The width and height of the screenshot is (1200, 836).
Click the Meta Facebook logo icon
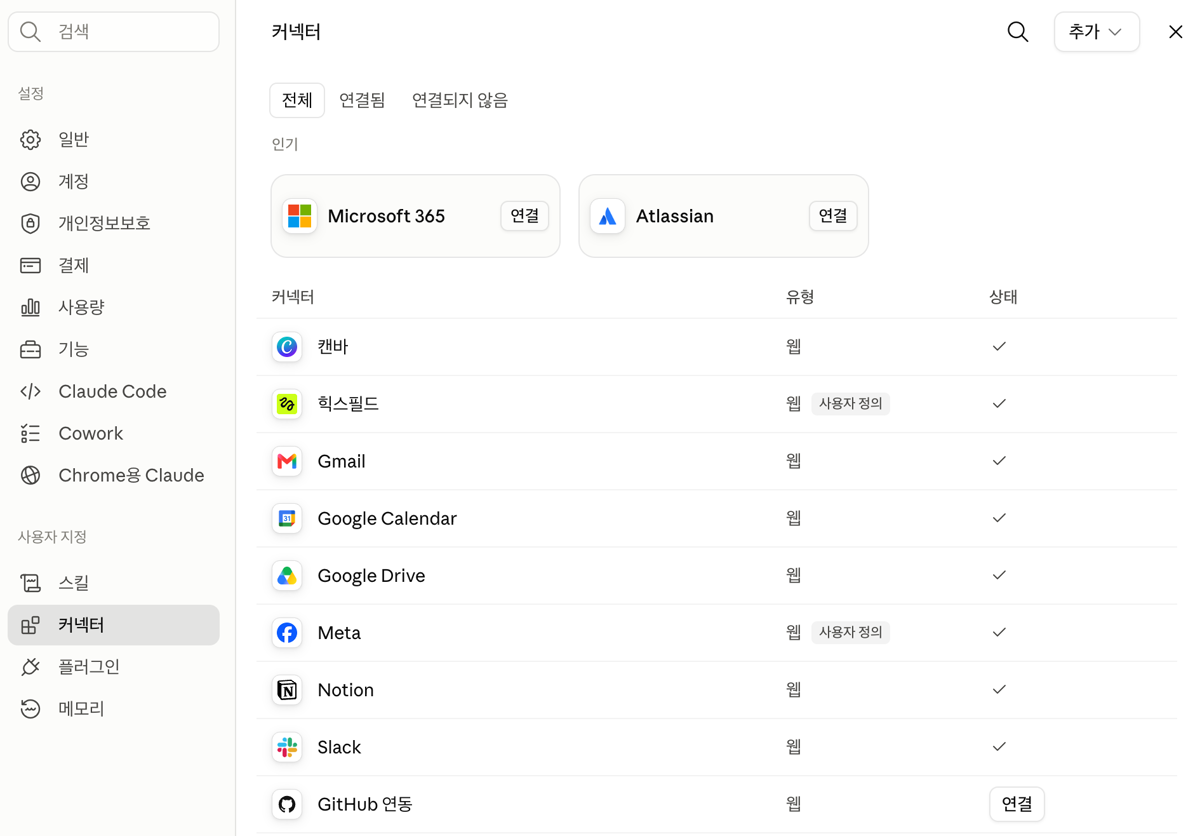tap(287, 633)
